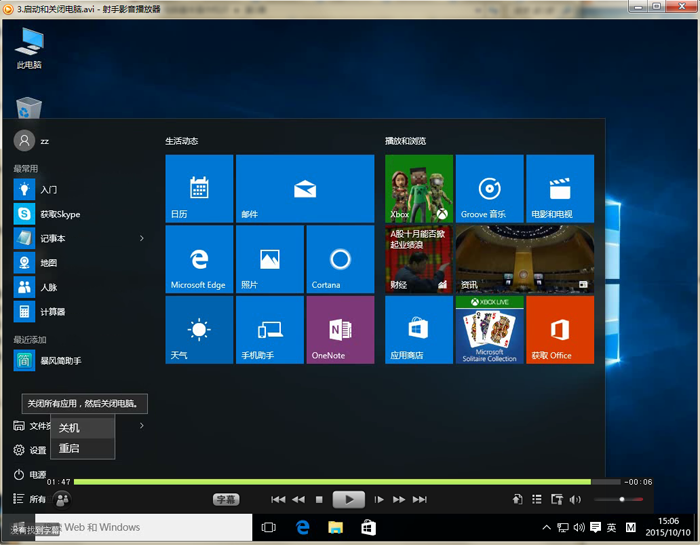Launch Edge from the taskbar

click(x=302, y=527)
